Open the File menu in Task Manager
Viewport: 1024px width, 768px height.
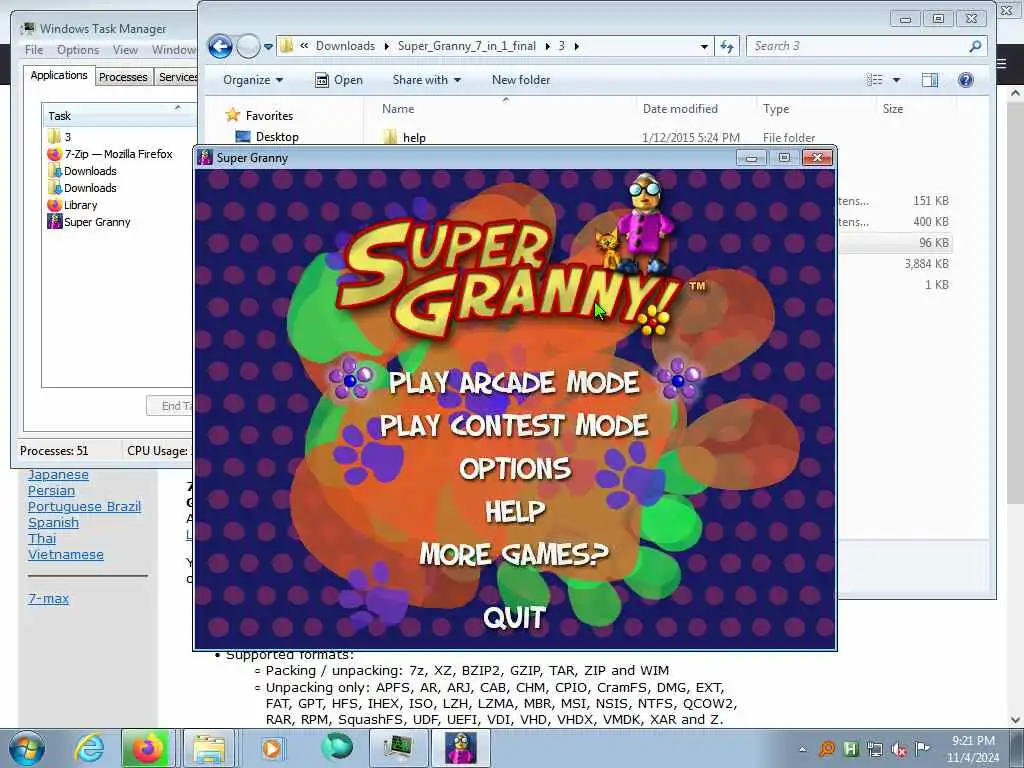[34, 50]
